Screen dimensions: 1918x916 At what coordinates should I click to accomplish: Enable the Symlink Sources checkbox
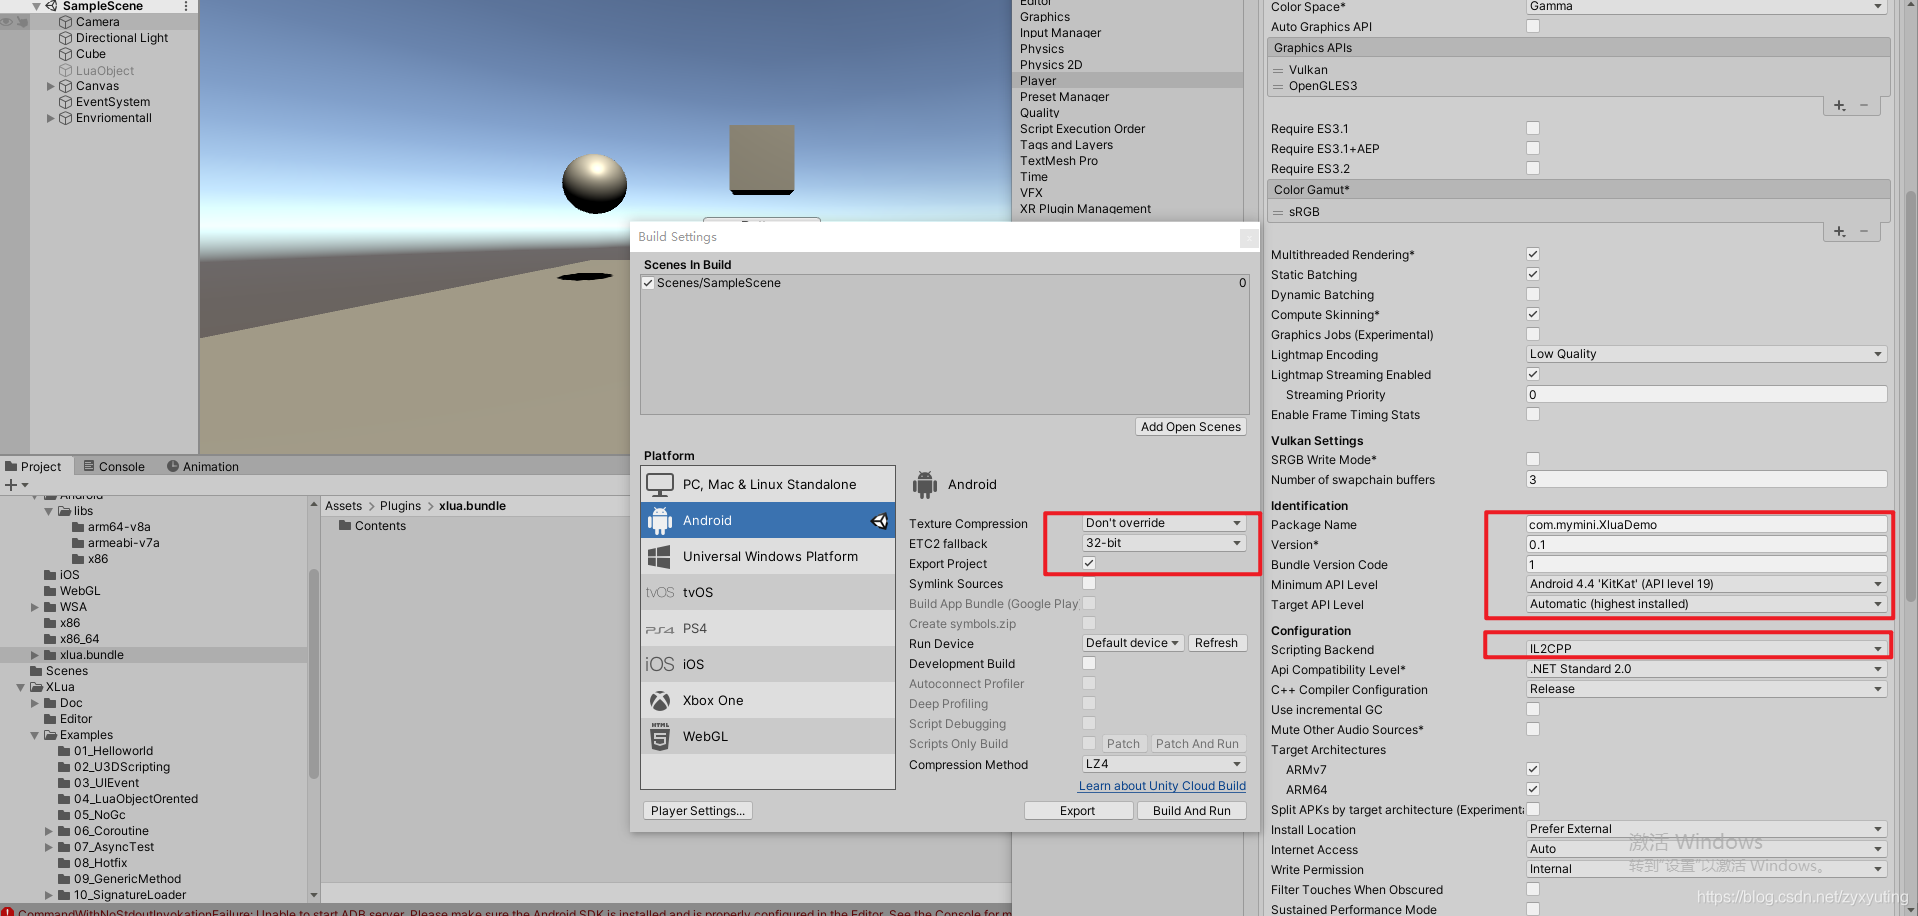(x=1089, y=583)
